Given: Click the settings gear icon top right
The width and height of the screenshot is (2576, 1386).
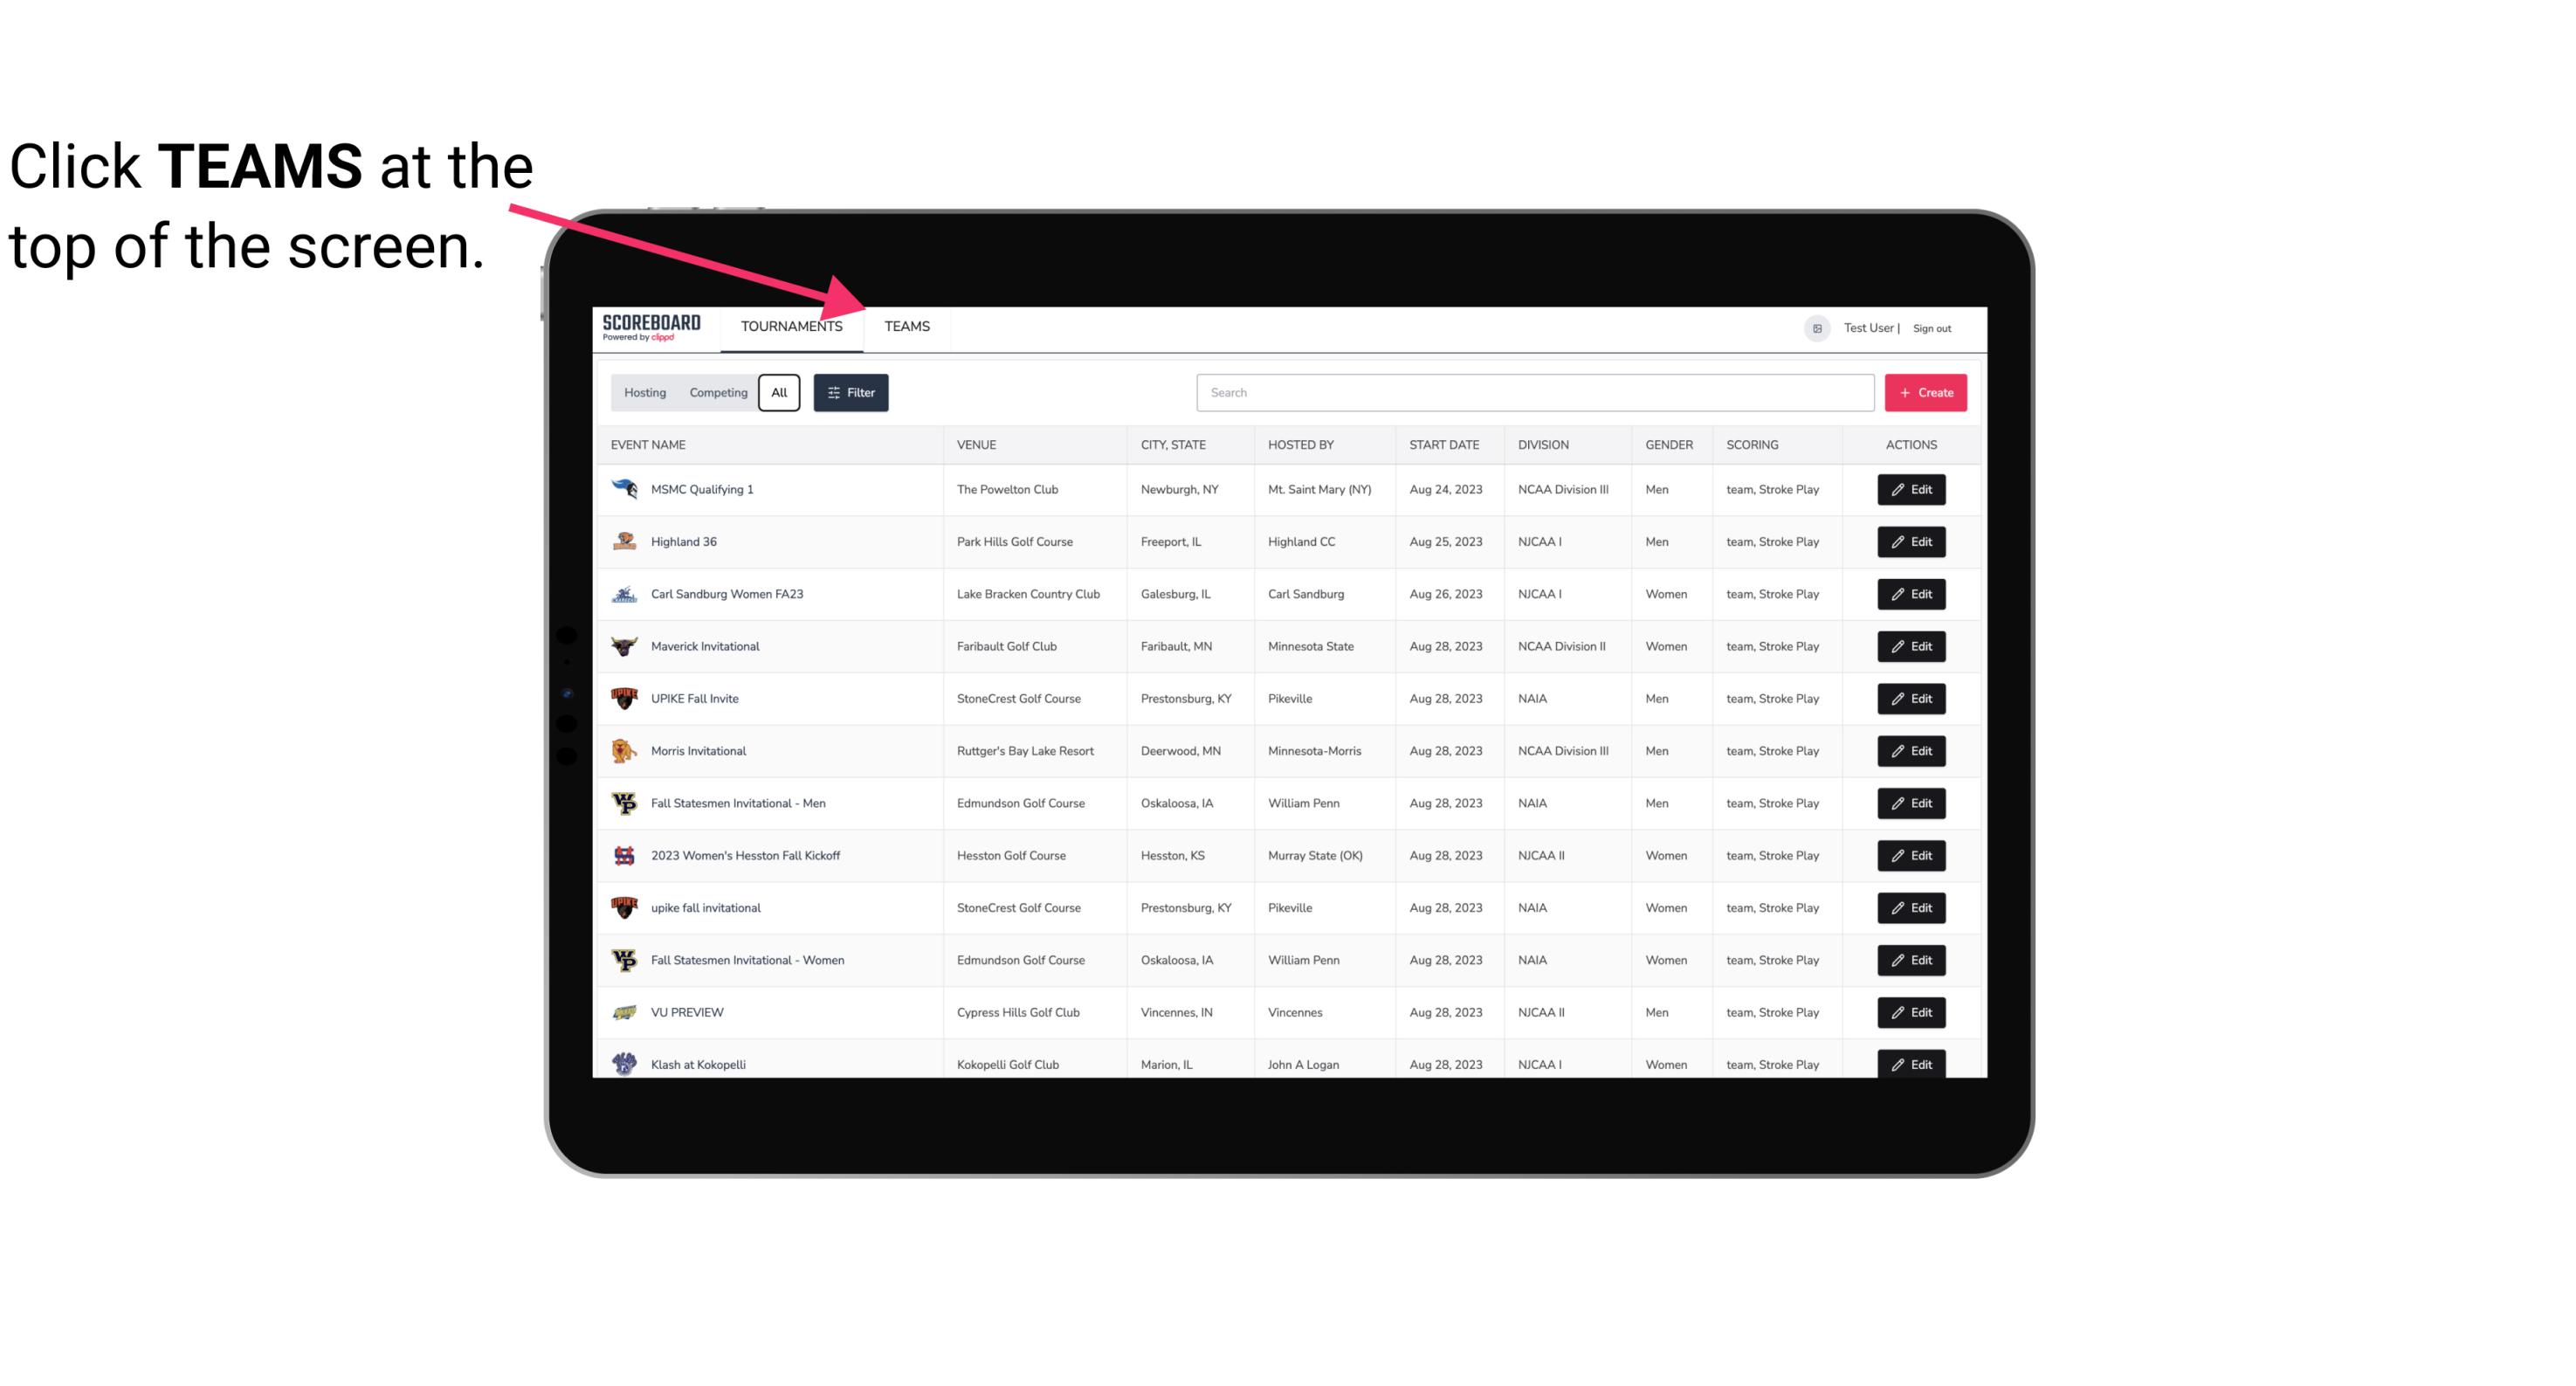Looking at the screenshot, I should (x=1812, y=326).
